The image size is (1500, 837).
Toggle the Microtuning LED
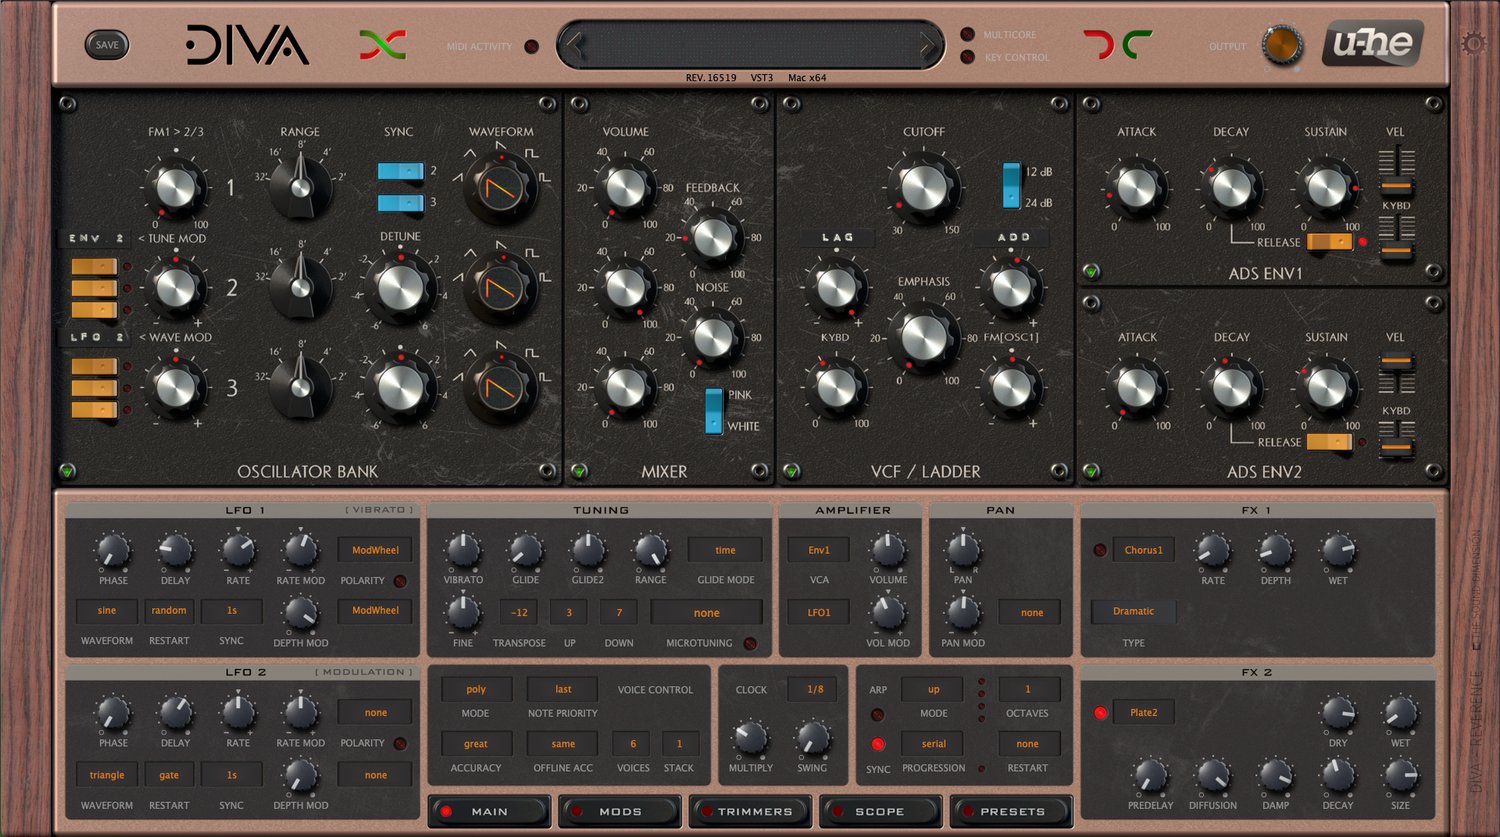750,643
